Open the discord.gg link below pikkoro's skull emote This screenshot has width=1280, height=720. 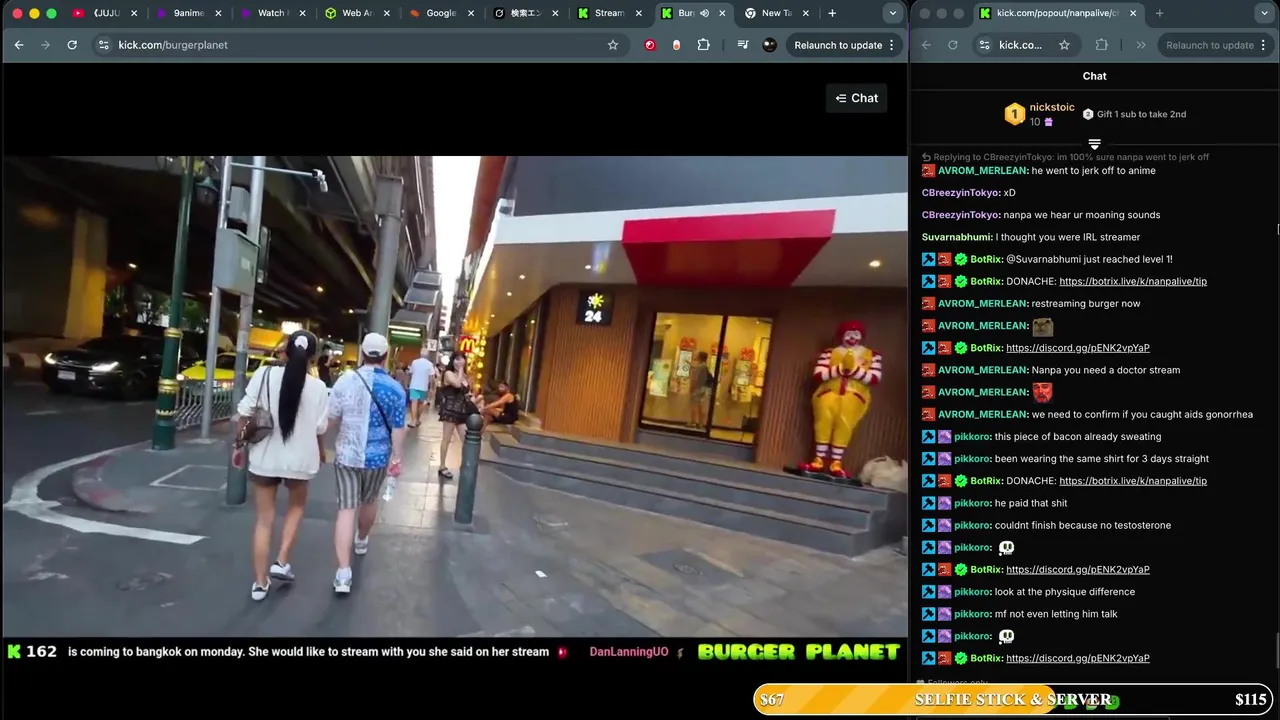[1078, 569]
